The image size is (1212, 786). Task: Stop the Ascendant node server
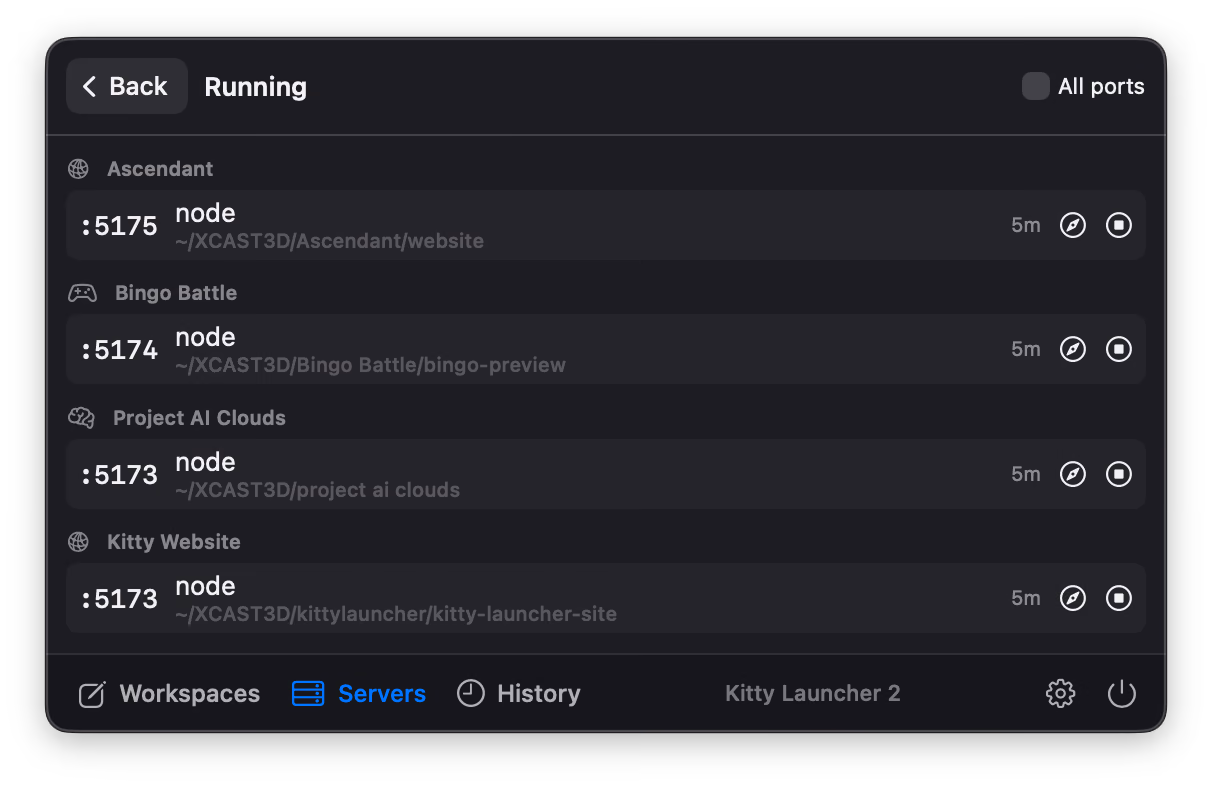[x=1119, y=225]
